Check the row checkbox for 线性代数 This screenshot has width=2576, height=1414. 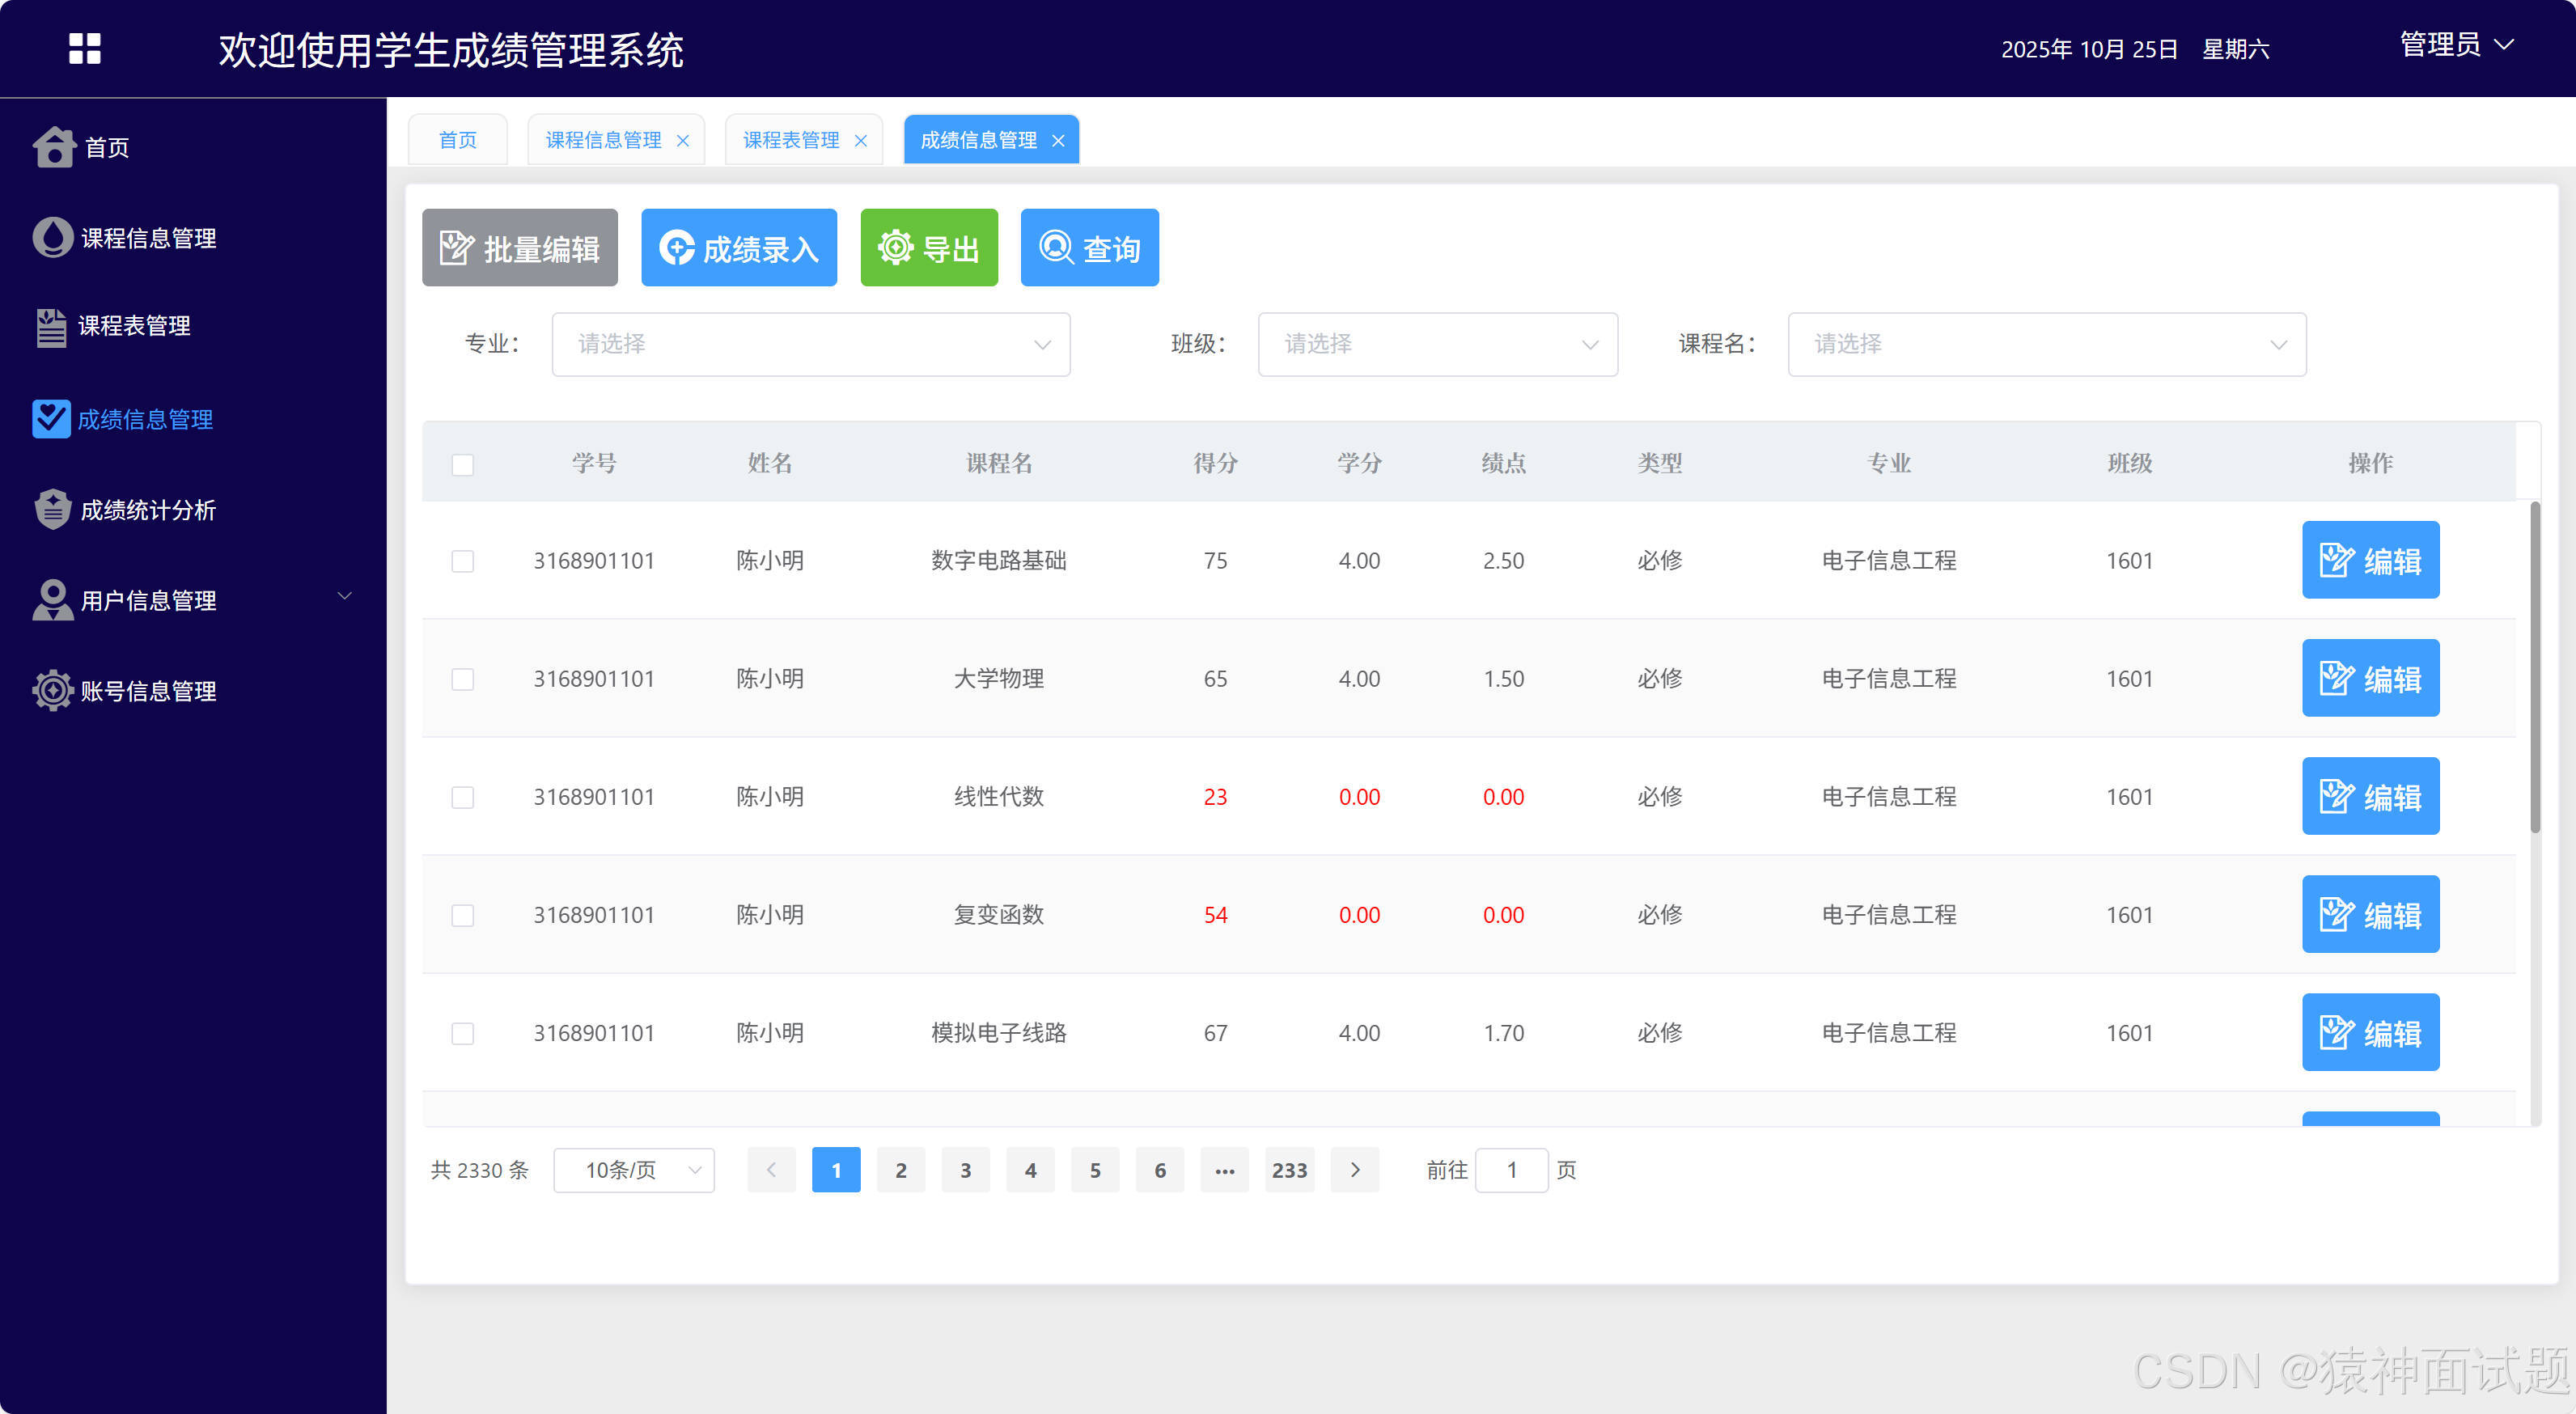click(x=462, y=797)
